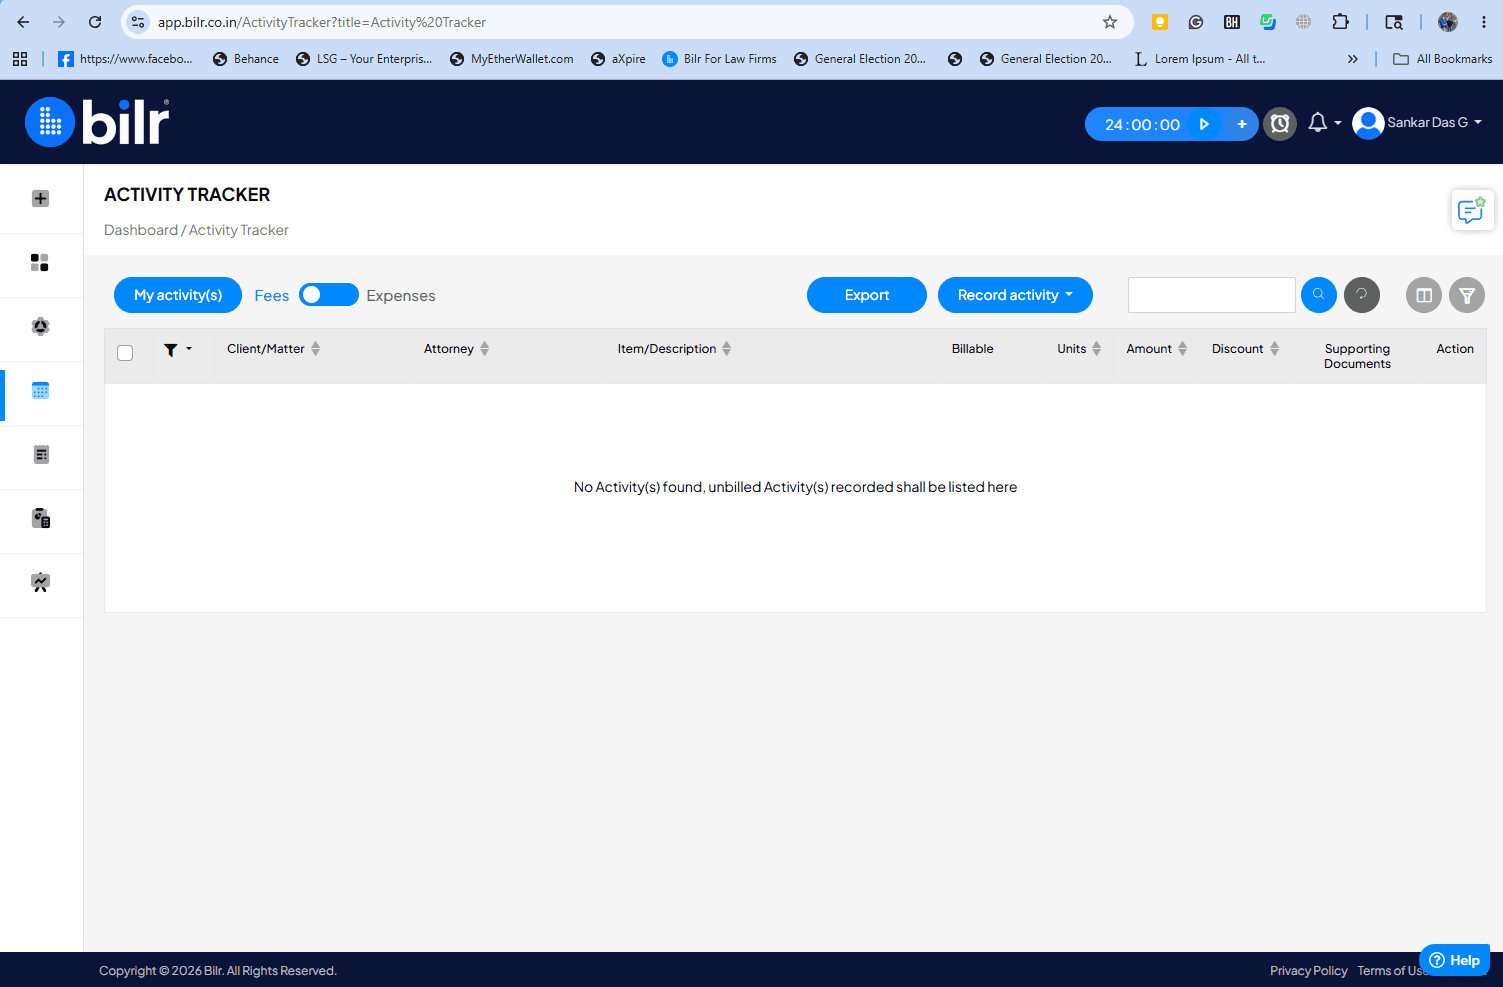Click the feedback chat icon on right
Screen dimensions: 1503x987
coord(1472,211)
